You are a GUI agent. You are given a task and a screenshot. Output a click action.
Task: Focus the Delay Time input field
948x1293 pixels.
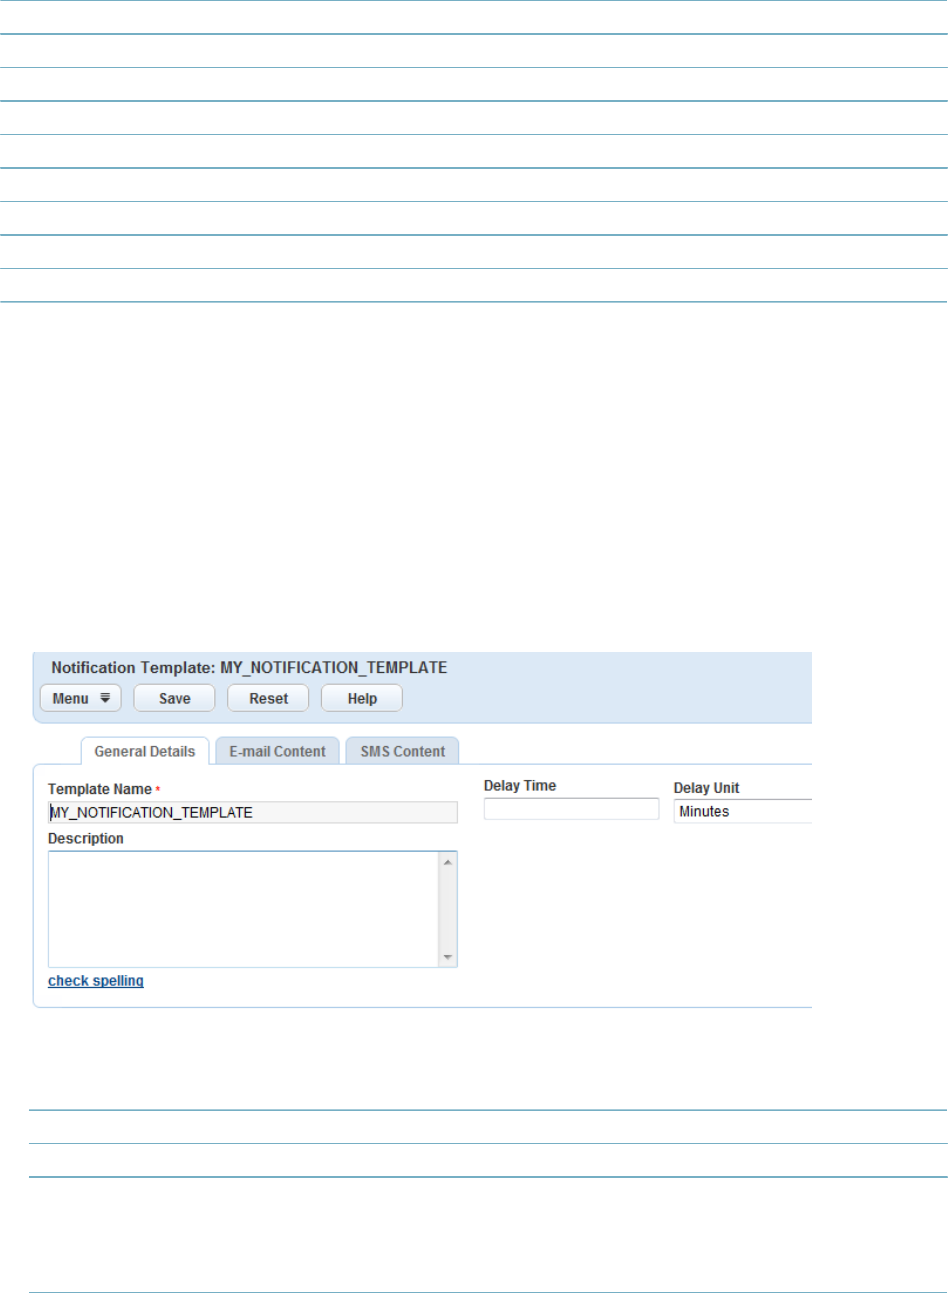point(571,809)
